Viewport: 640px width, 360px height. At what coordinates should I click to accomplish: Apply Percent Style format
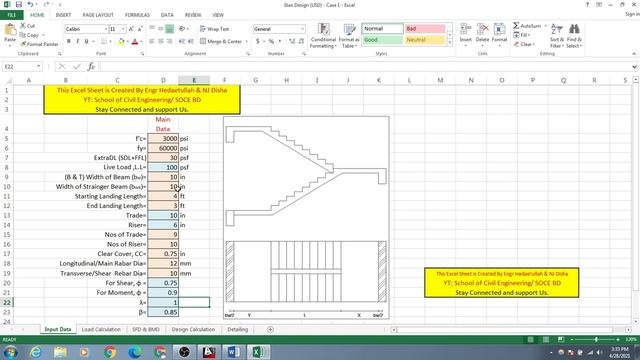tap(271, 41)
